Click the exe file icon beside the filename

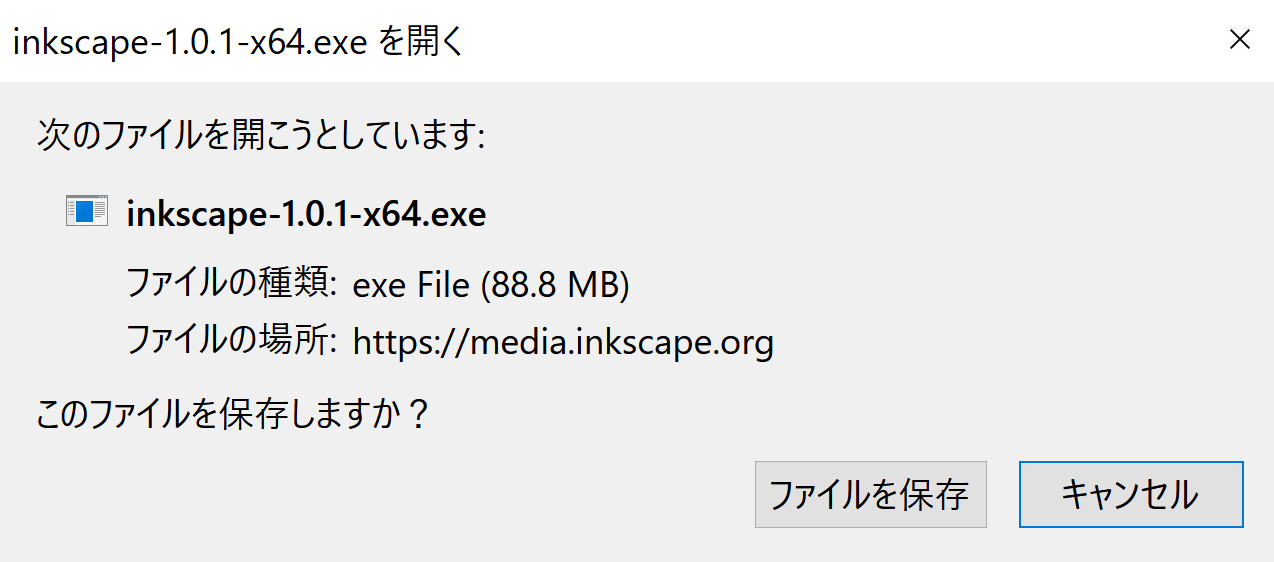(86, 212)
